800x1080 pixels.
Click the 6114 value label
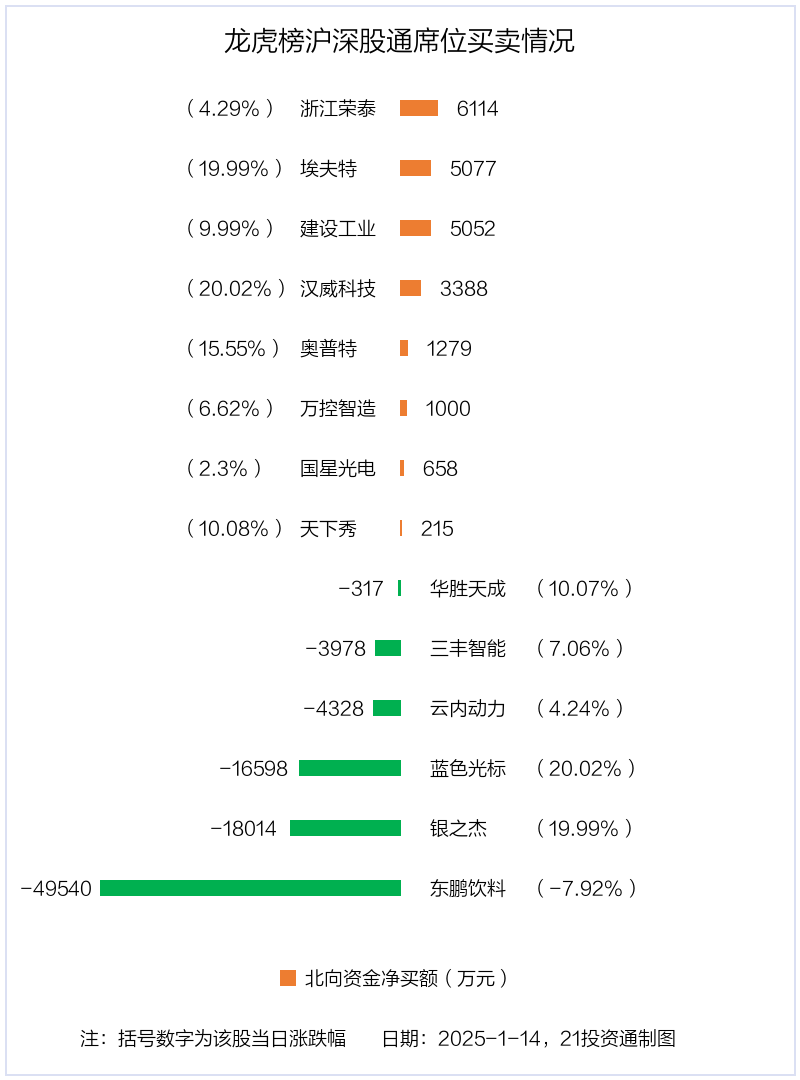click(478, 109)
